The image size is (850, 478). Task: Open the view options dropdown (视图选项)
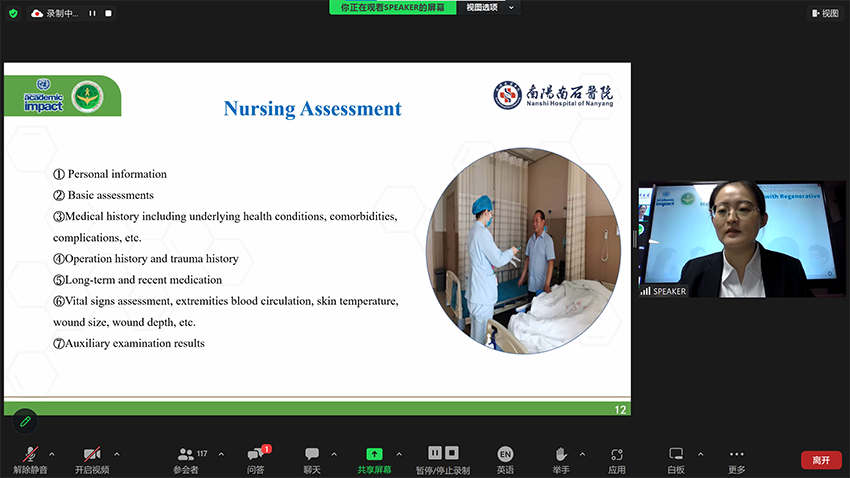point(488,7)
